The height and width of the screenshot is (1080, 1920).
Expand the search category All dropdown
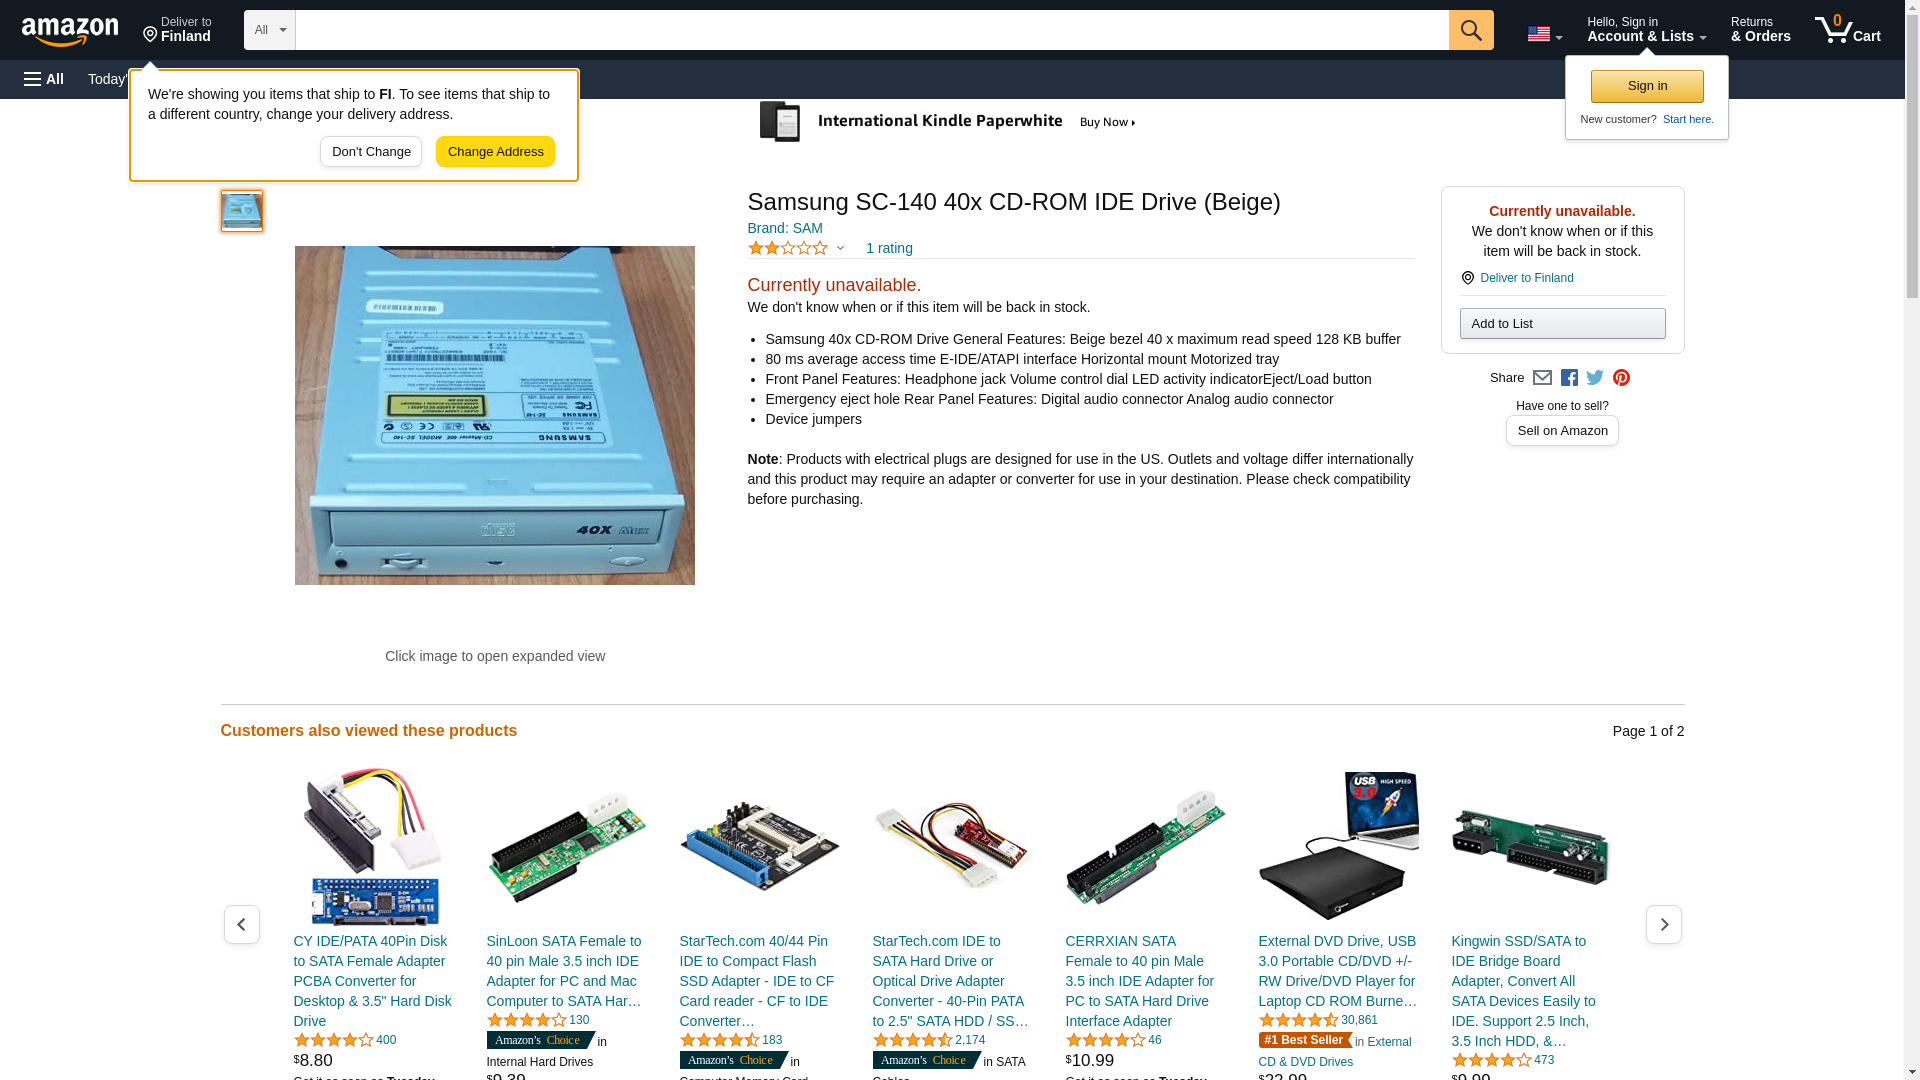pyautogui.click(x=270, y=30)
